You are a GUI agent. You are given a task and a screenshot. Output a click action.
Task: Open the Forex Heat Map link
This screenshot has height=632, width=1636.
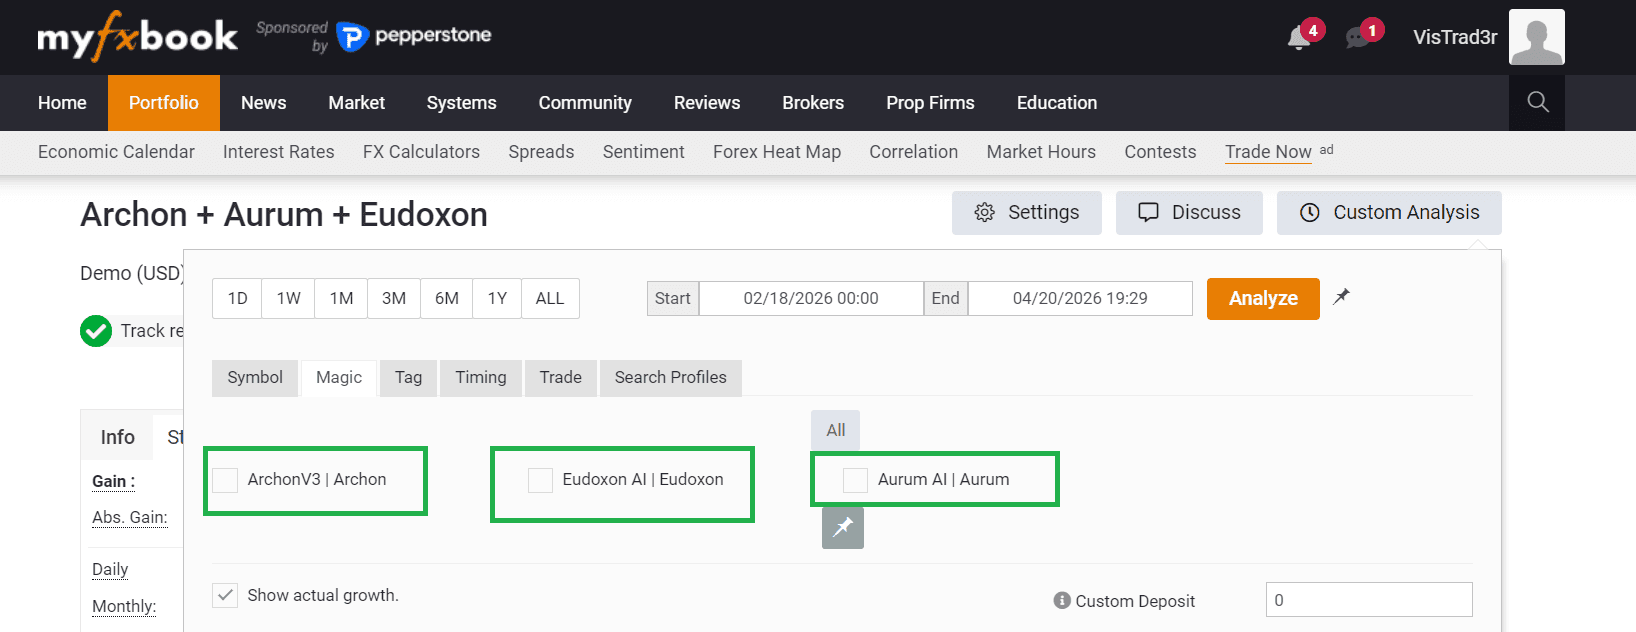tap(777, 152)
